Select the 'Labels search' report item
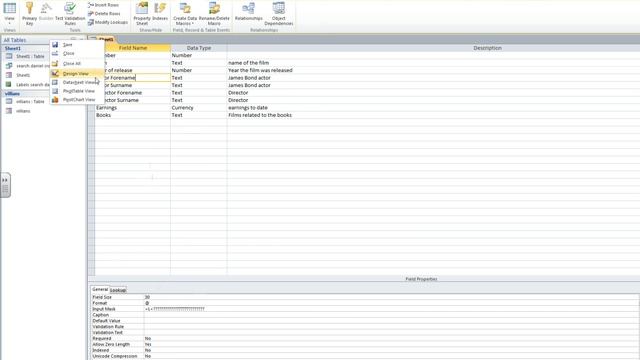This screenshot has width=640, height=360. (33, 84)
